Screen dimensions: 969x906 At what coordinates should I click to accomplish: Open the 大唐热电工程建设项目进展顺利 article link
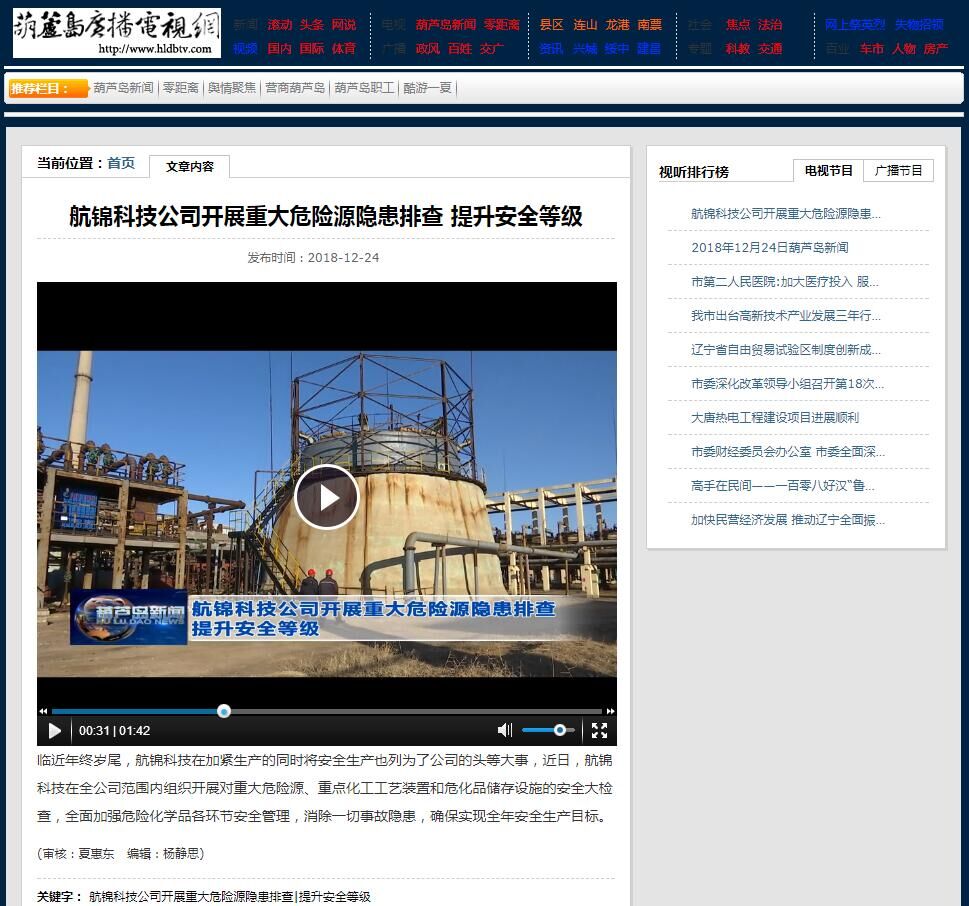(x=776, y=417)
